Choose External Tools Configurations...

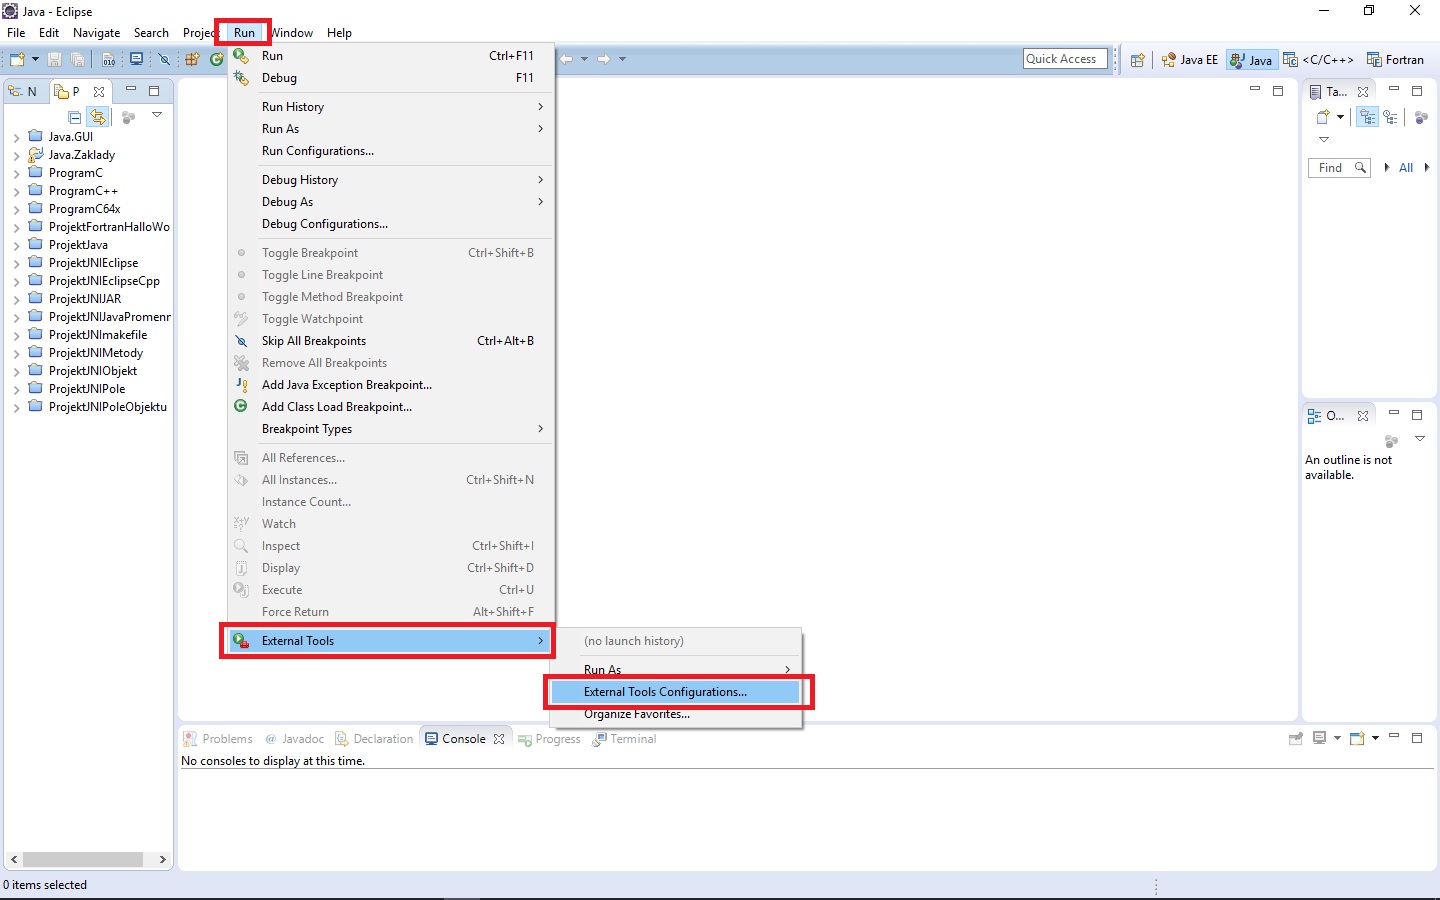[x=665, y=691]
